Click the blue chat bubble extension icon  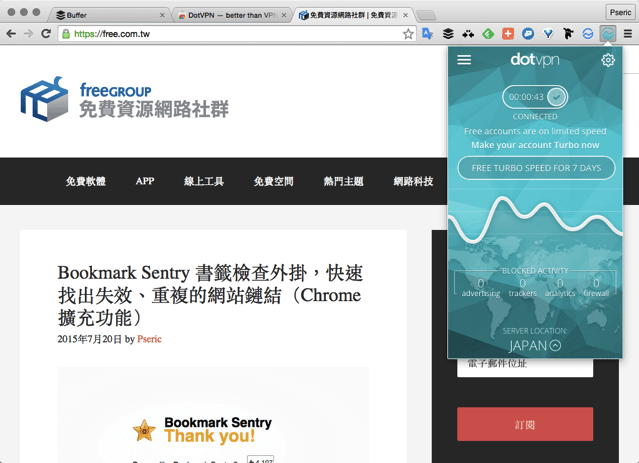point(528,34)
